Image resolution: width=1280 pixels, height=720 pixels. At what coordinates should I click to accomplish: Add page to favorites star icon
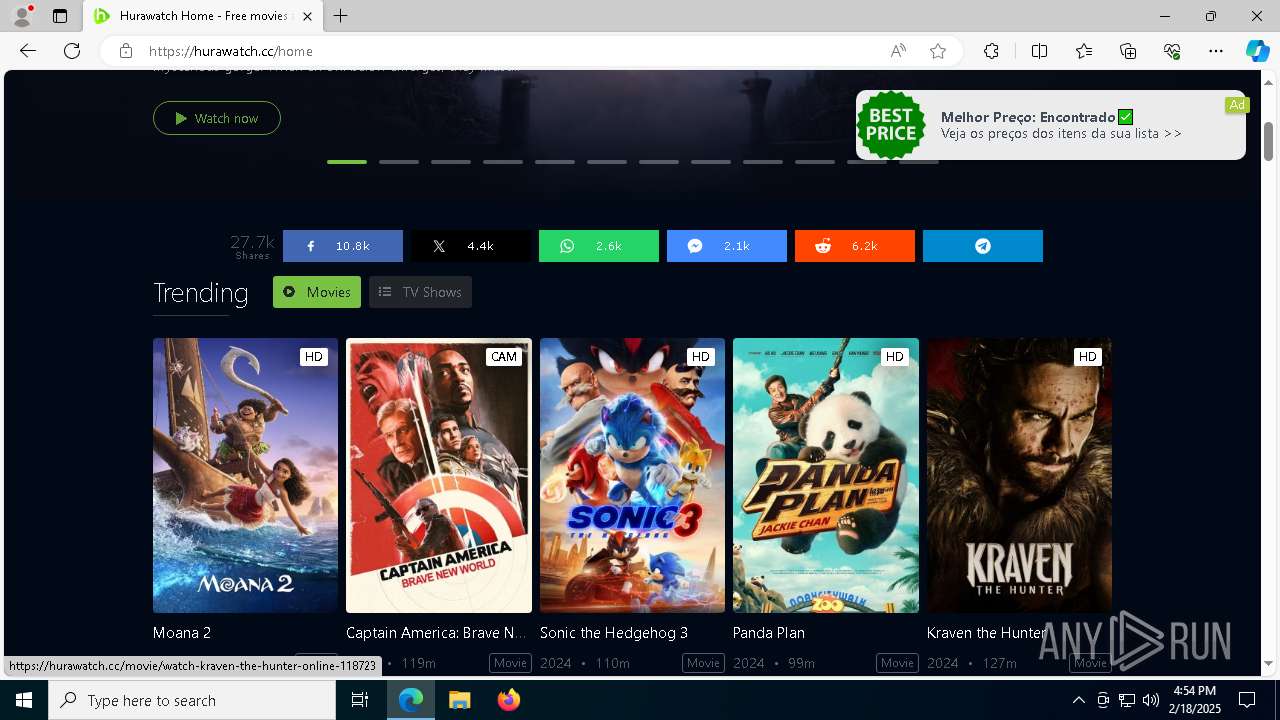(x=938, y=51)
